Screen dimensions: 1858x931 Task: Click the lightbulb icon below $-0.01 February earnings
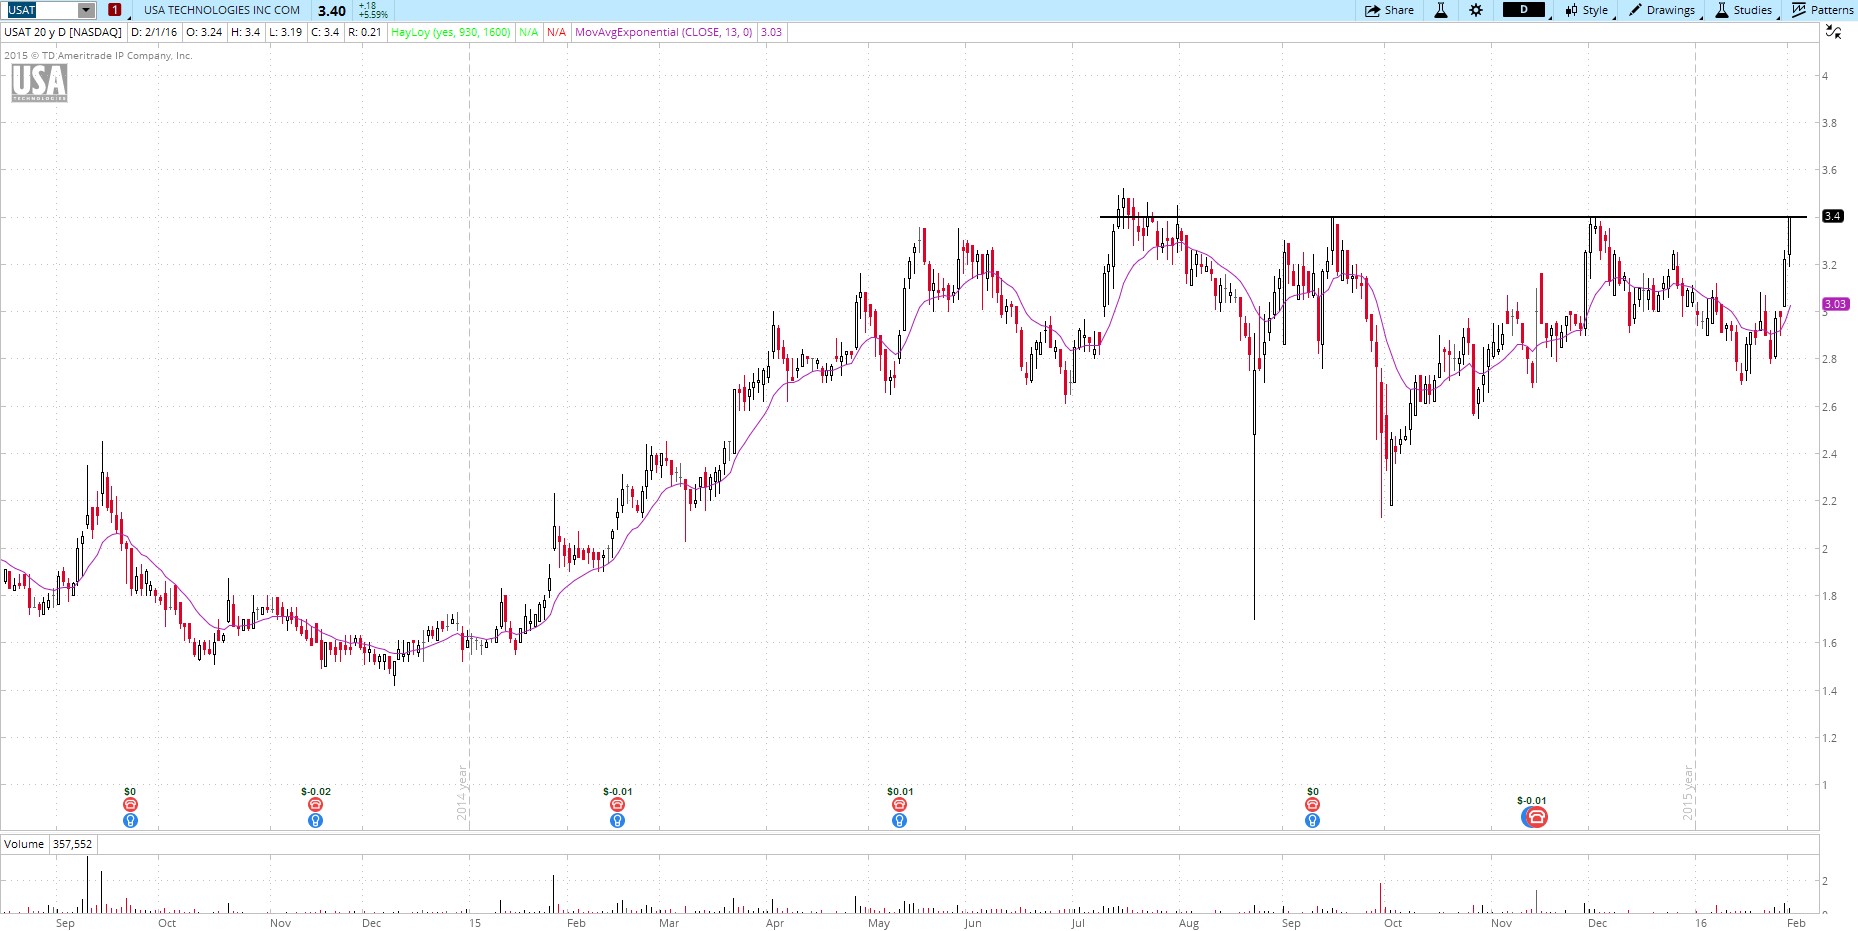pos(617,820)
